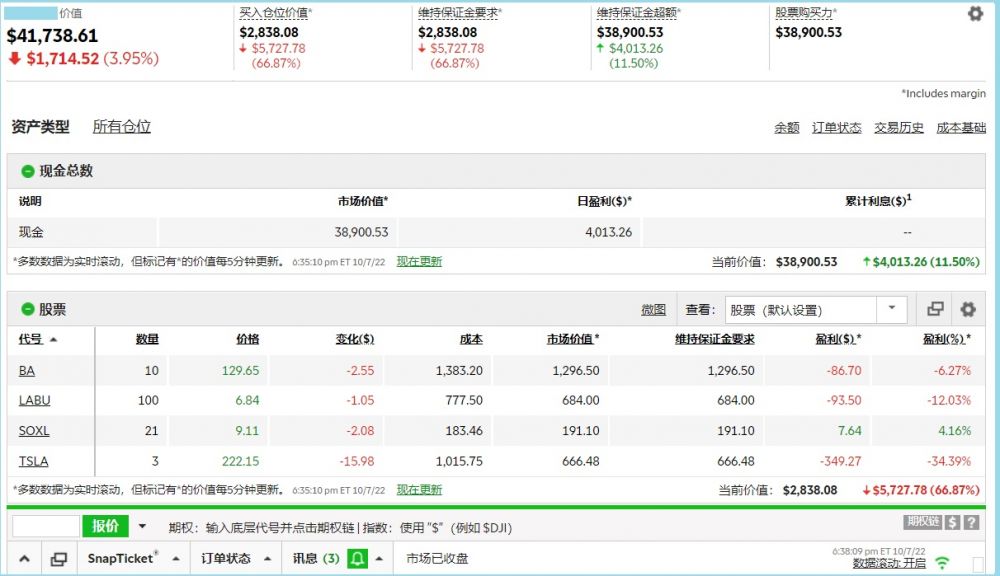Open help question mark icon
Screen dimensions: 1000x576
pos(971,523)
